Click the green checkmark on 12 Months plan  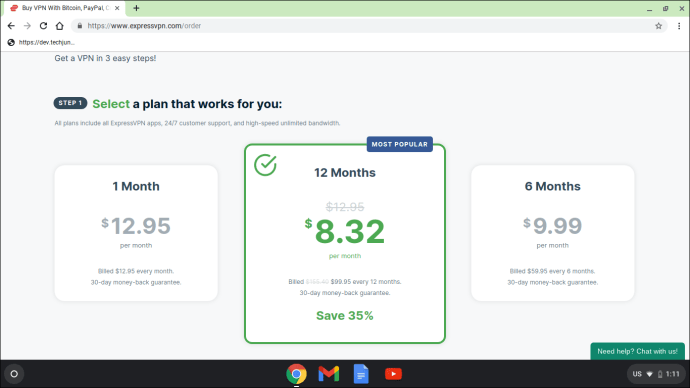pyautogui.click(x=265, y=165)
